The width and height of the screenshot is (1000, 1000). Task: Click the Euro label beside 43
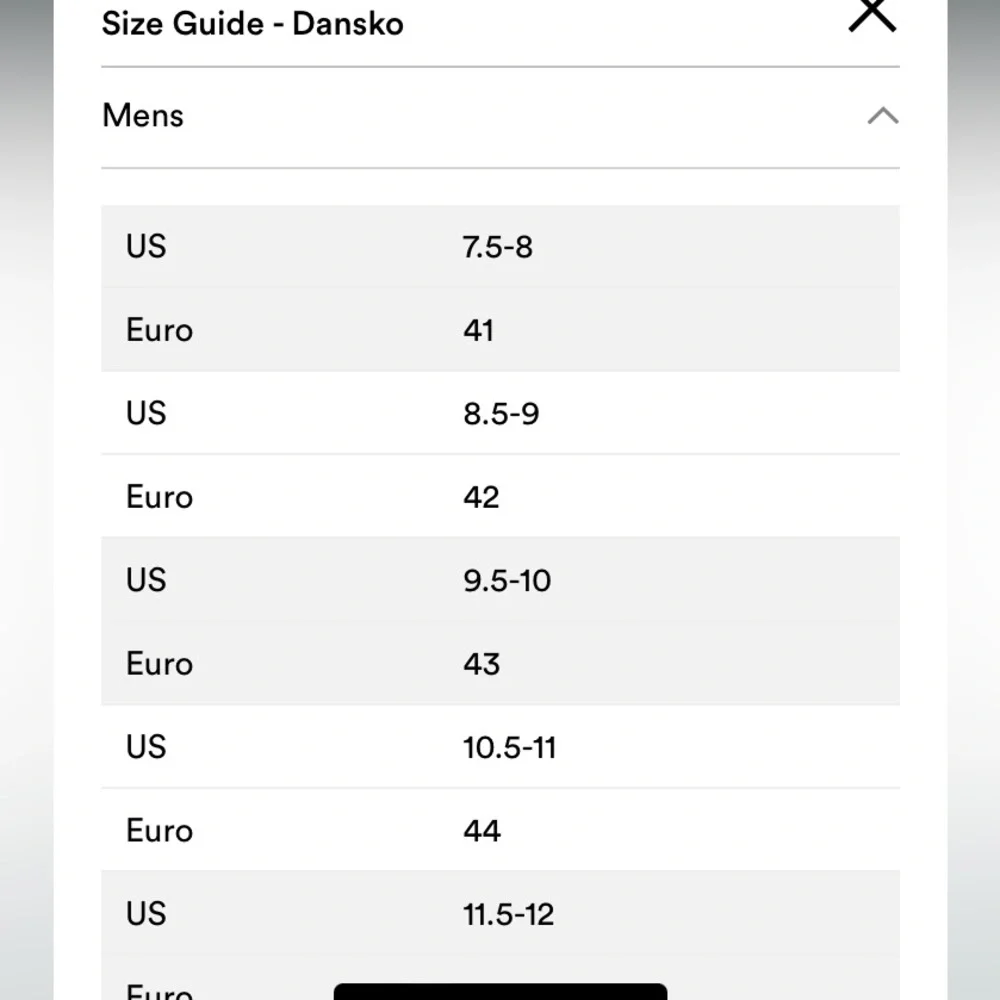[x=159, y=664]
